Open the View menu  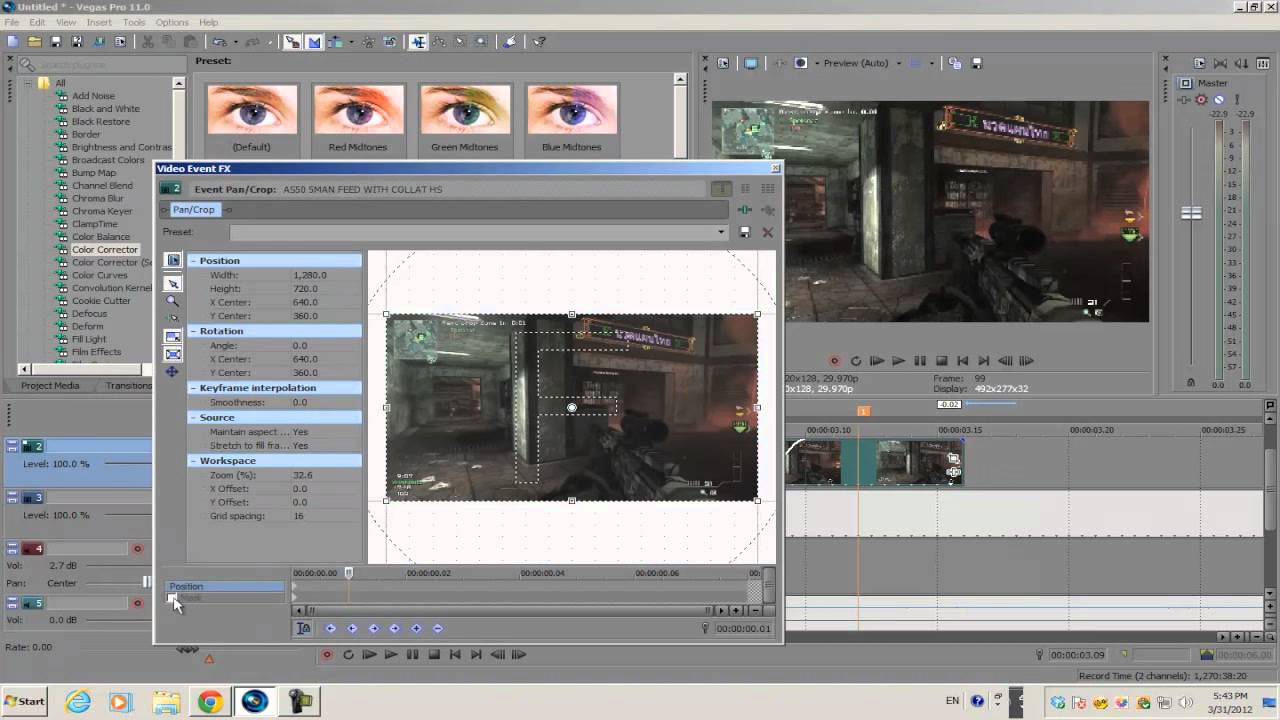pyautogui.click(x=66, y=22)
